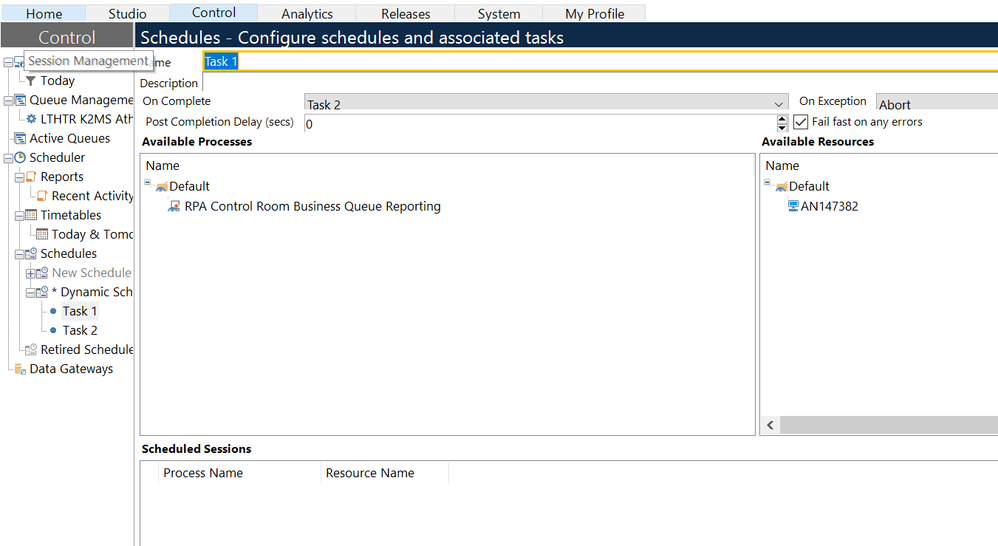Select Today under Session Management
The width and height of the screenshot is (998, 546).
pyautogui.click(x=57, y=81)
